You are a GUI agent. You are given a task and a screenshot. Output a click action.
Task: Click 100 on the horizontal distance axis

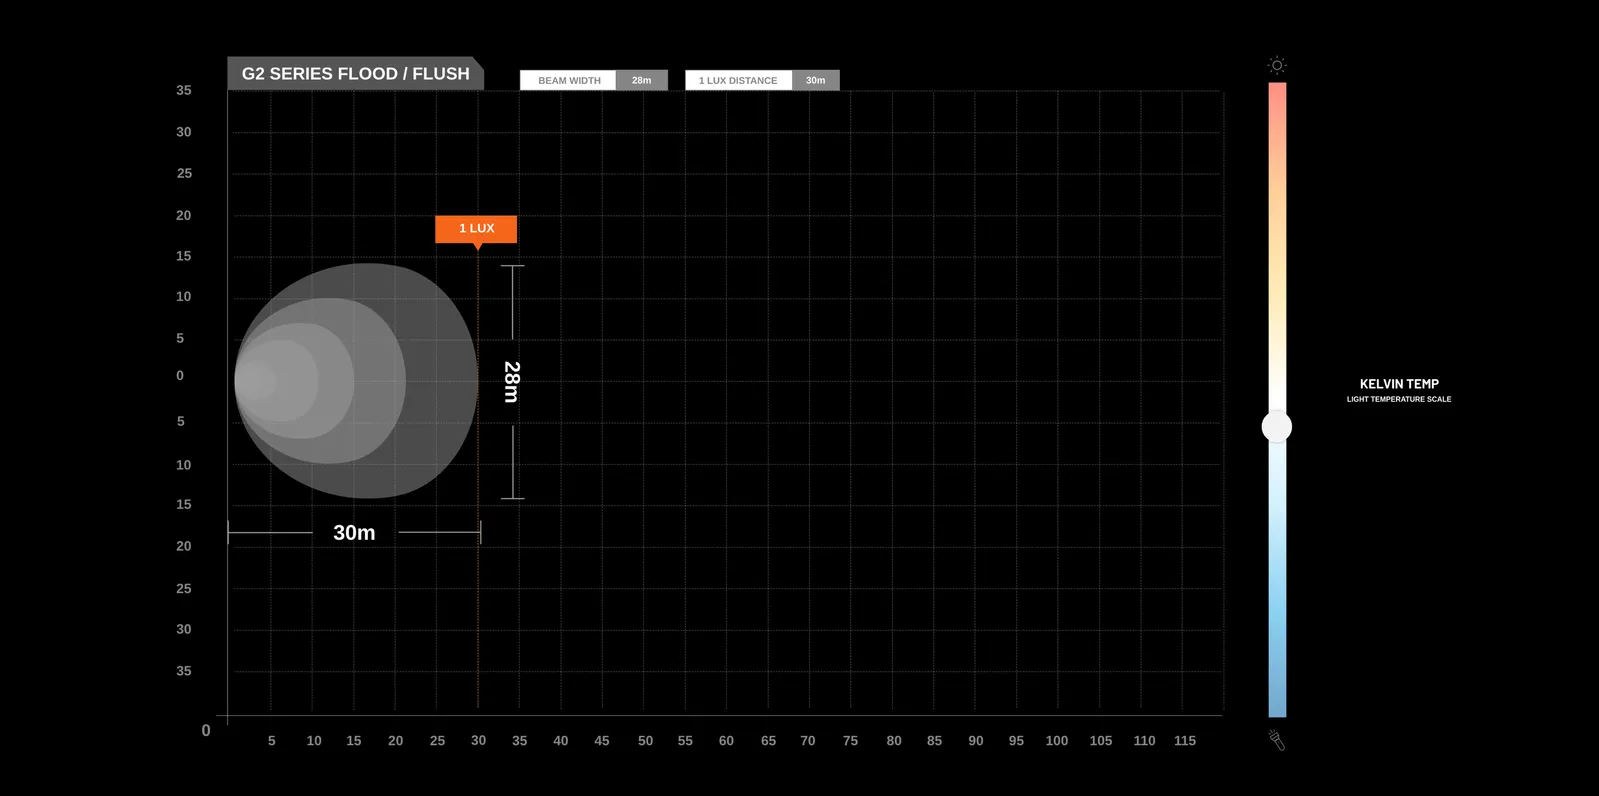click(x=1056, y=741)
